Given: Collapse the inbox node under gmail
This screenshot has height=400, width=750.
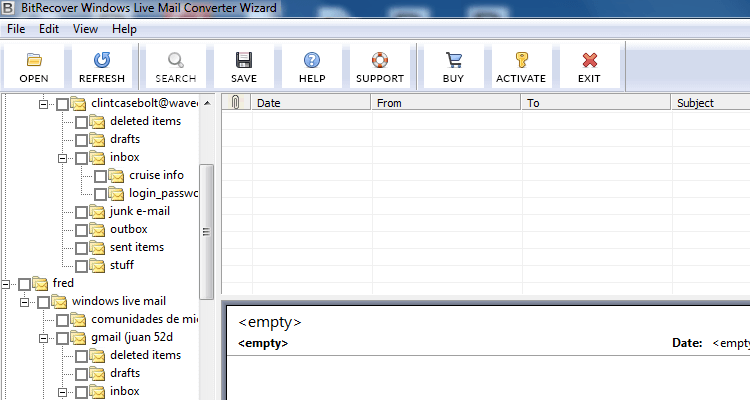Looking at the screenshot, I should tap(63, 392).
